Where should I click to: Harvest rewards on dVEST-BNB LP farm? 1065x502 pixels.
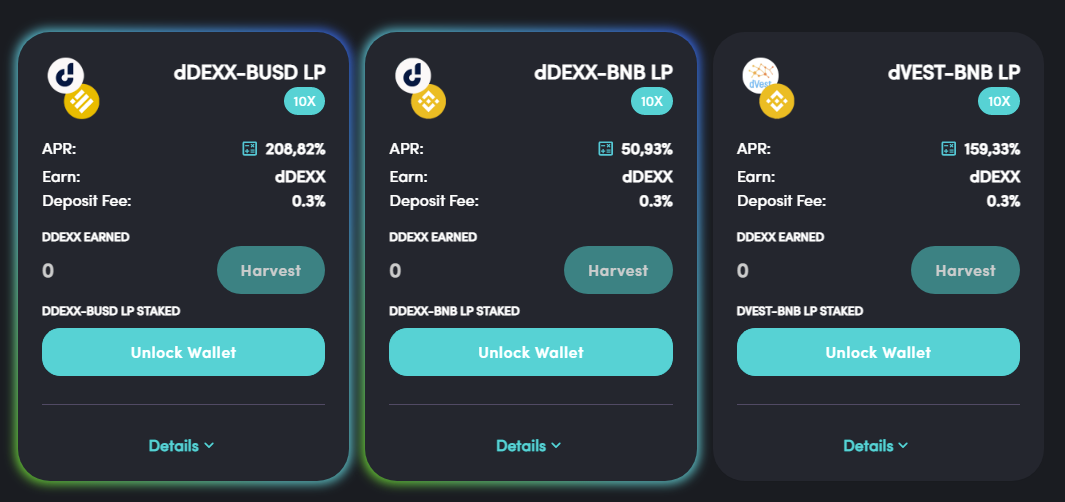965,270
